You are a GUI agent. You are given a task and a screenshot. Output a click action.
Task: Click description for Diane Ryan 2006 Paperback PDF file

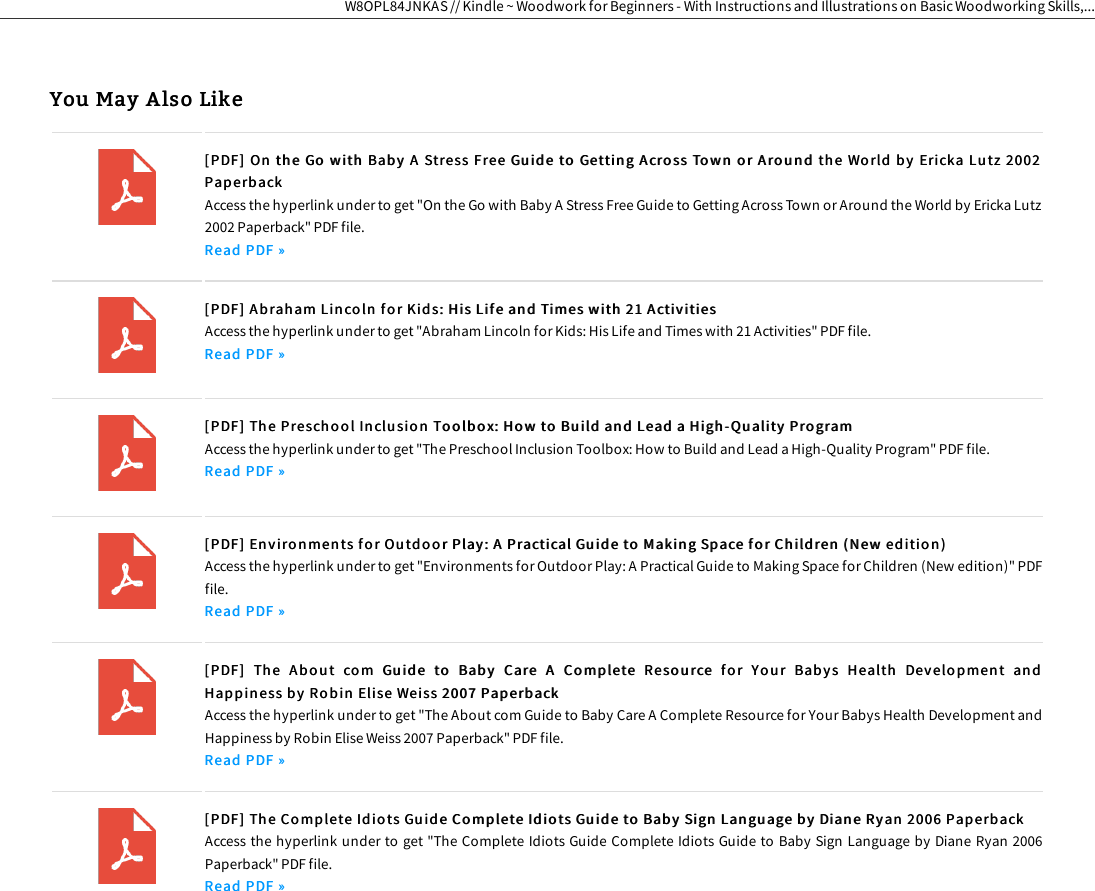623,853
